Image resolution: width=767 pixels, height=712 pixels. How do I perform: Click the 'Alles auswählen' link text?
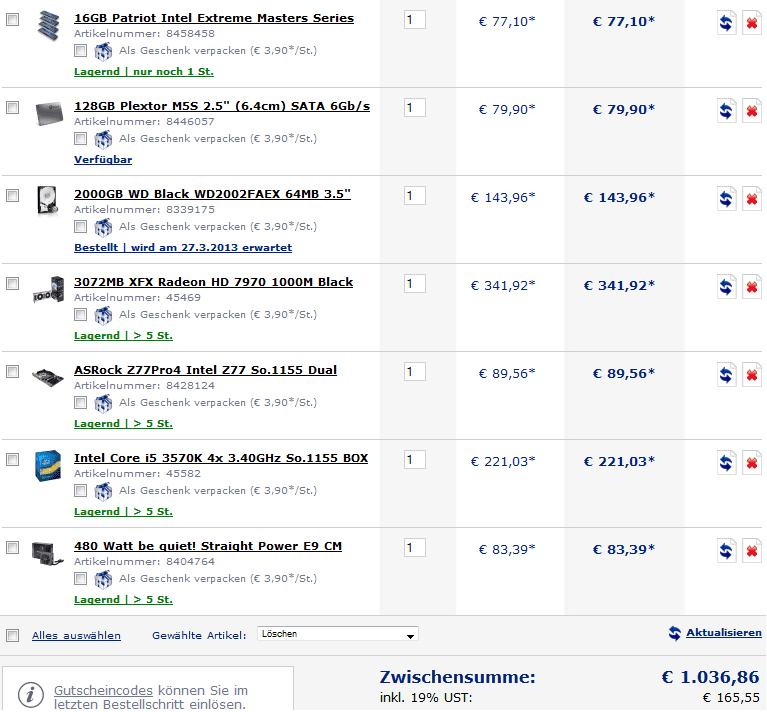76,635
